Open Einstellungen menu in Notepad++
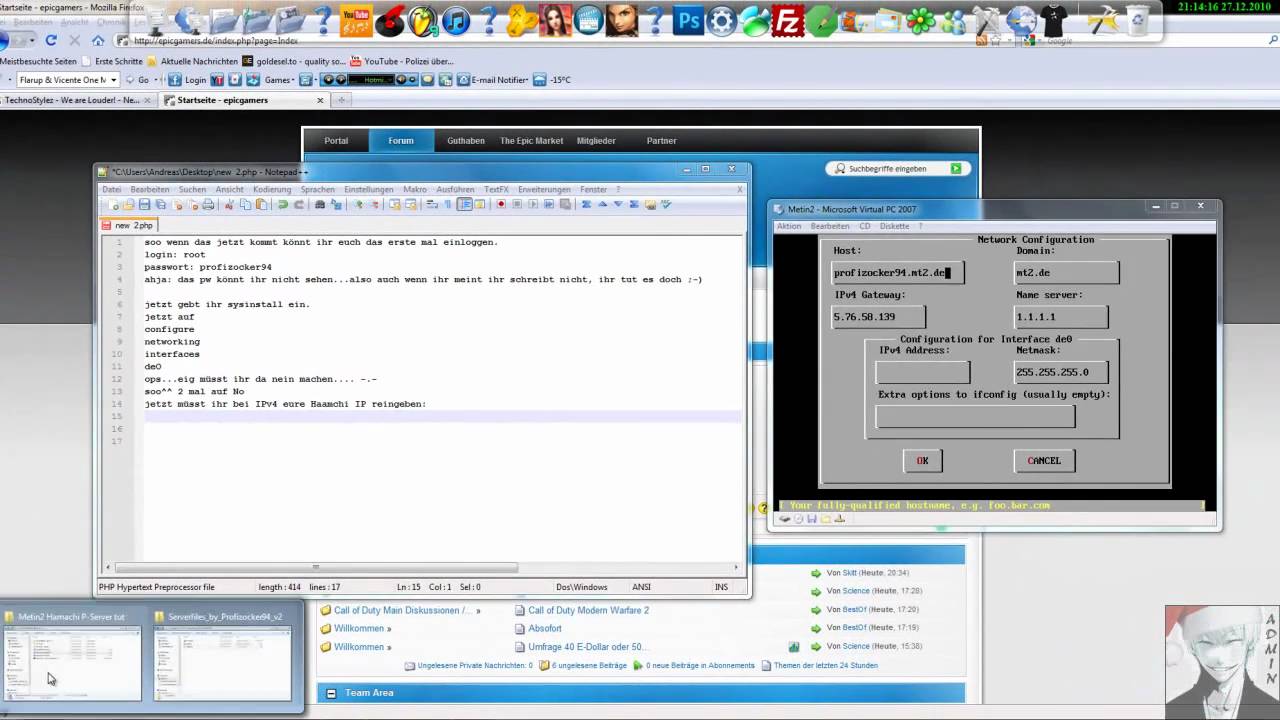Image resolution: width=1280 pixels, height=720 pixels. pyautogui.click(x=369, y=189)
